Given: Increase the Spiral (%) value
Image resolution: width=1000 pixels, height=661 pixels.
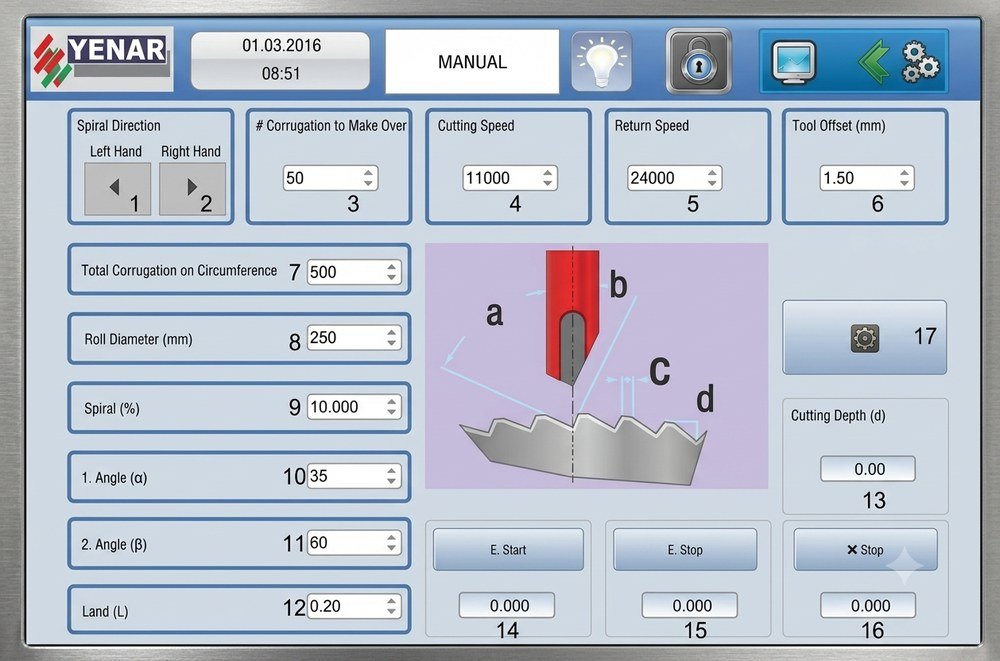Looking at the screenshot, I should pos(392,401).
